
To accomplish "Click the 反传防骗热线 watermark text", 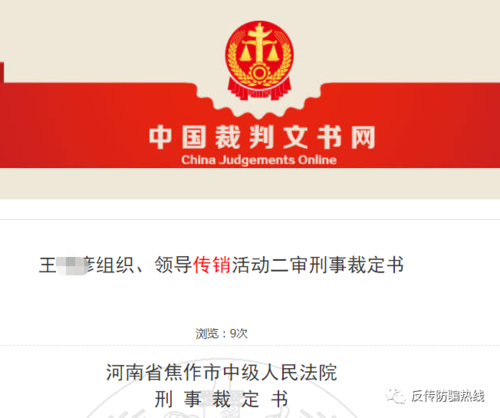I will coord(447,396).
